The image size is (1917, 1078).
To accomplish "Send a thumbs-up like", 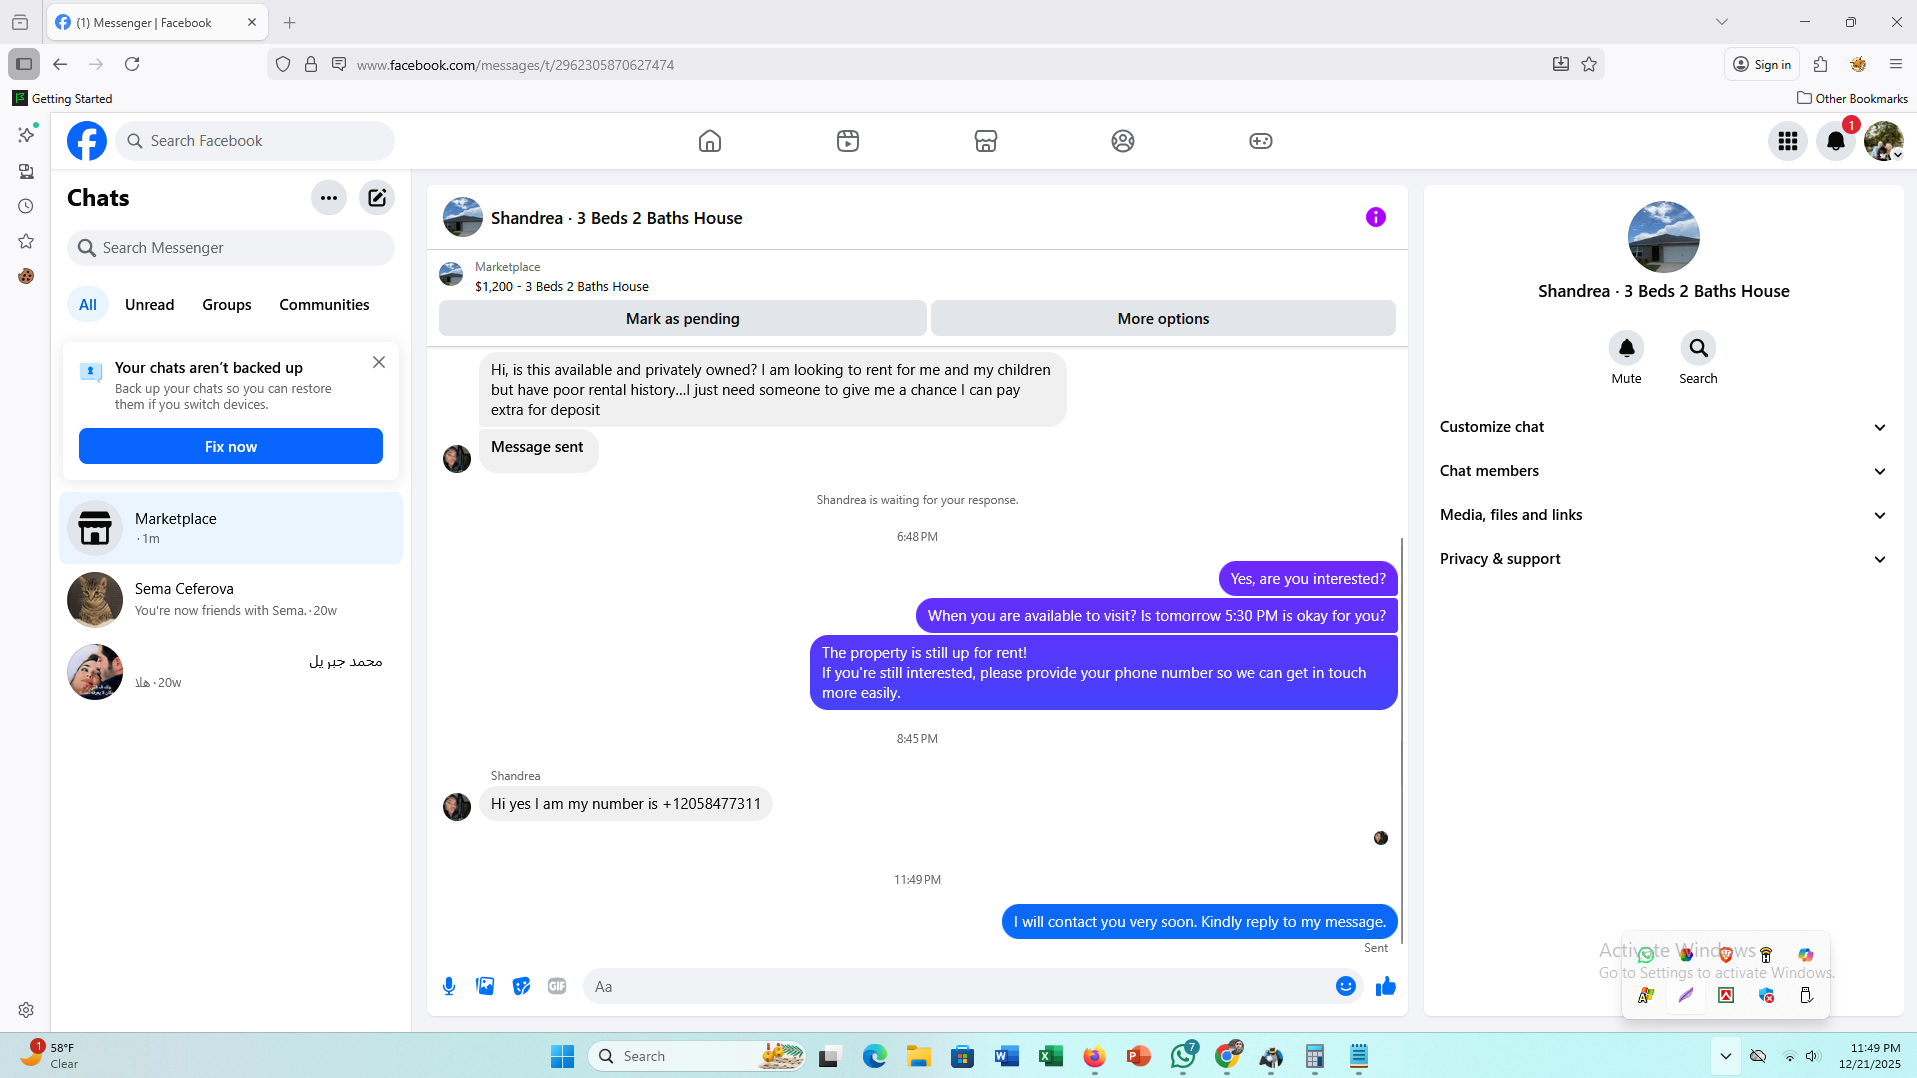I will [x=1386, y=987].
